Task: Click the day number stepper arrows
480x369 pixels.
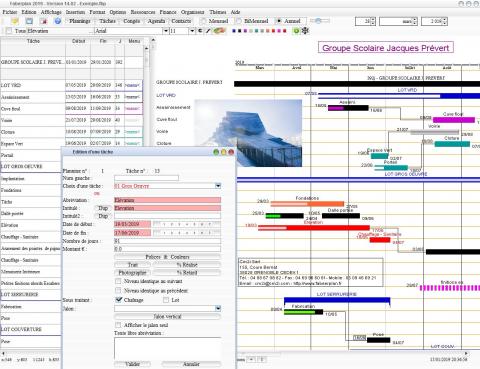Action: (373, 21)
